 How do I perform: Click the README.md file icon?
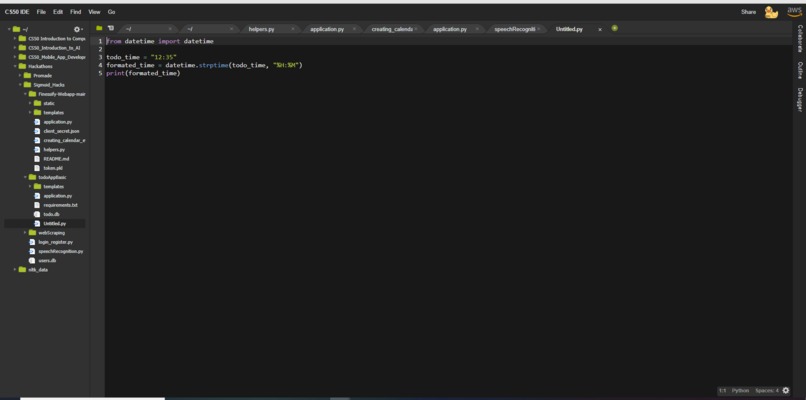(x=37, y=159)
